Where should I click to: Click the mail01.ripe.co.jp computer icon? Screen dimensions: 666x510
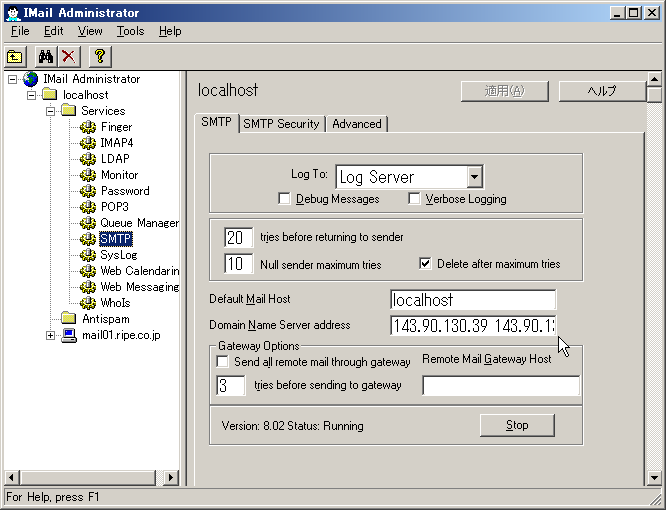coord(69,335)
